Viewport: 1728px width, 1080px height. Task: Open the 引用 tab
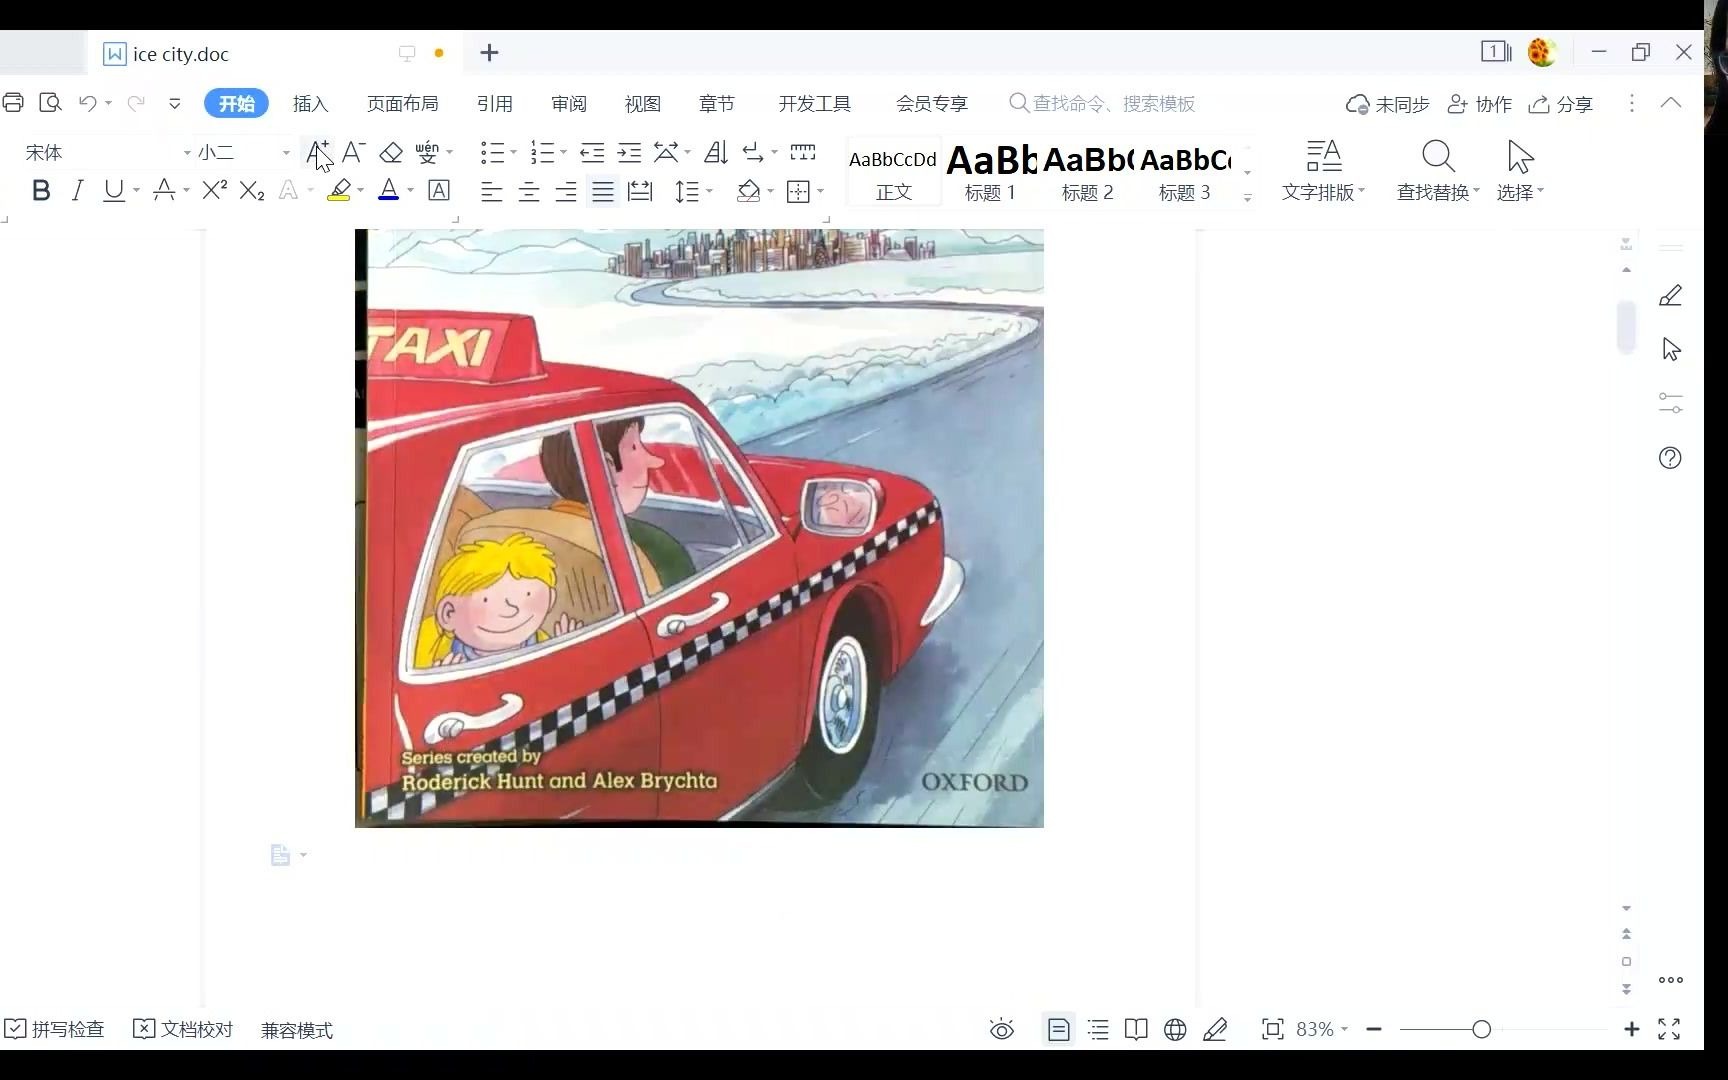494,103
